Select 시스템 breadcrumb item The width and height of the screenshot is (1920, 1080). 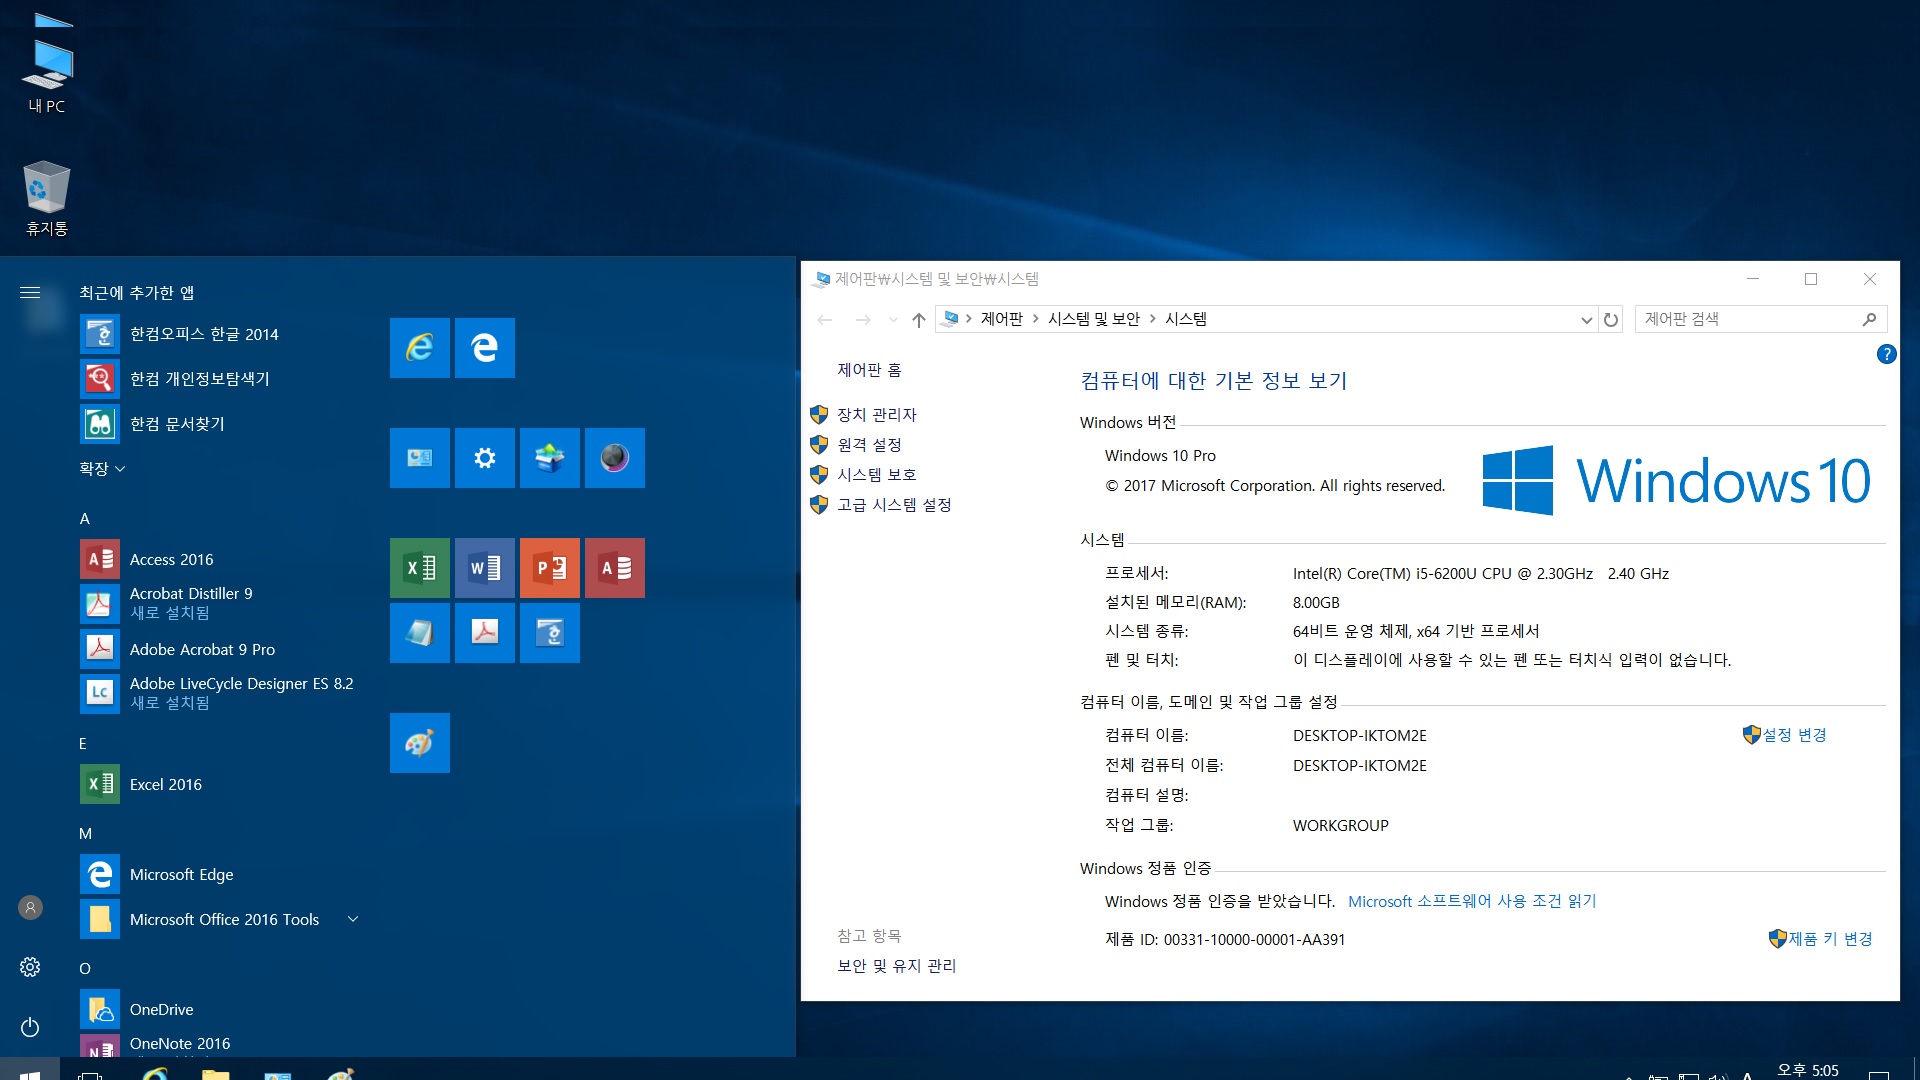pyautogui.click(x=1186, y=319)
